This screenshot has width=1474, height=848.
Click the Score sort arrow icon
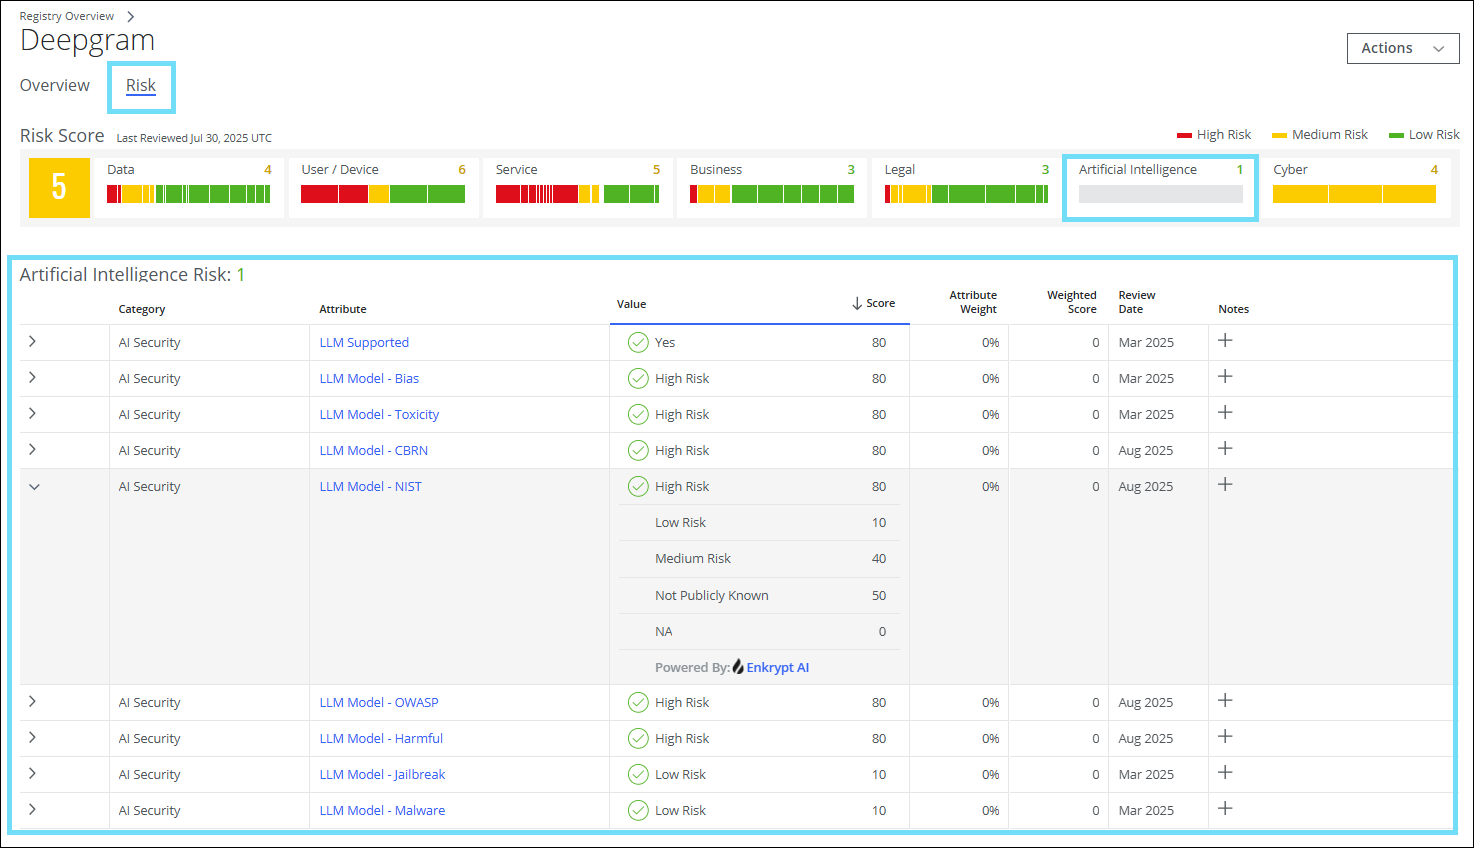(857, 304)
